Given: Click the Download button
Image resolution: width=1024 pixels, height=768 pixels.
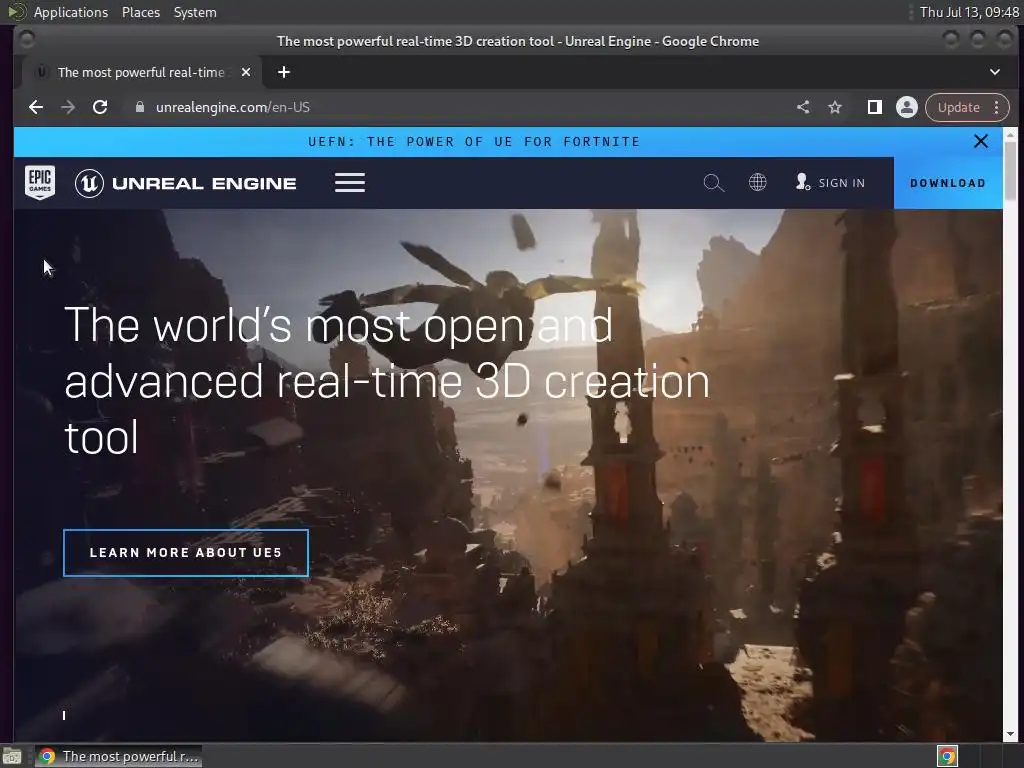Looking at the screenshot, I should [x=948, y=183].
